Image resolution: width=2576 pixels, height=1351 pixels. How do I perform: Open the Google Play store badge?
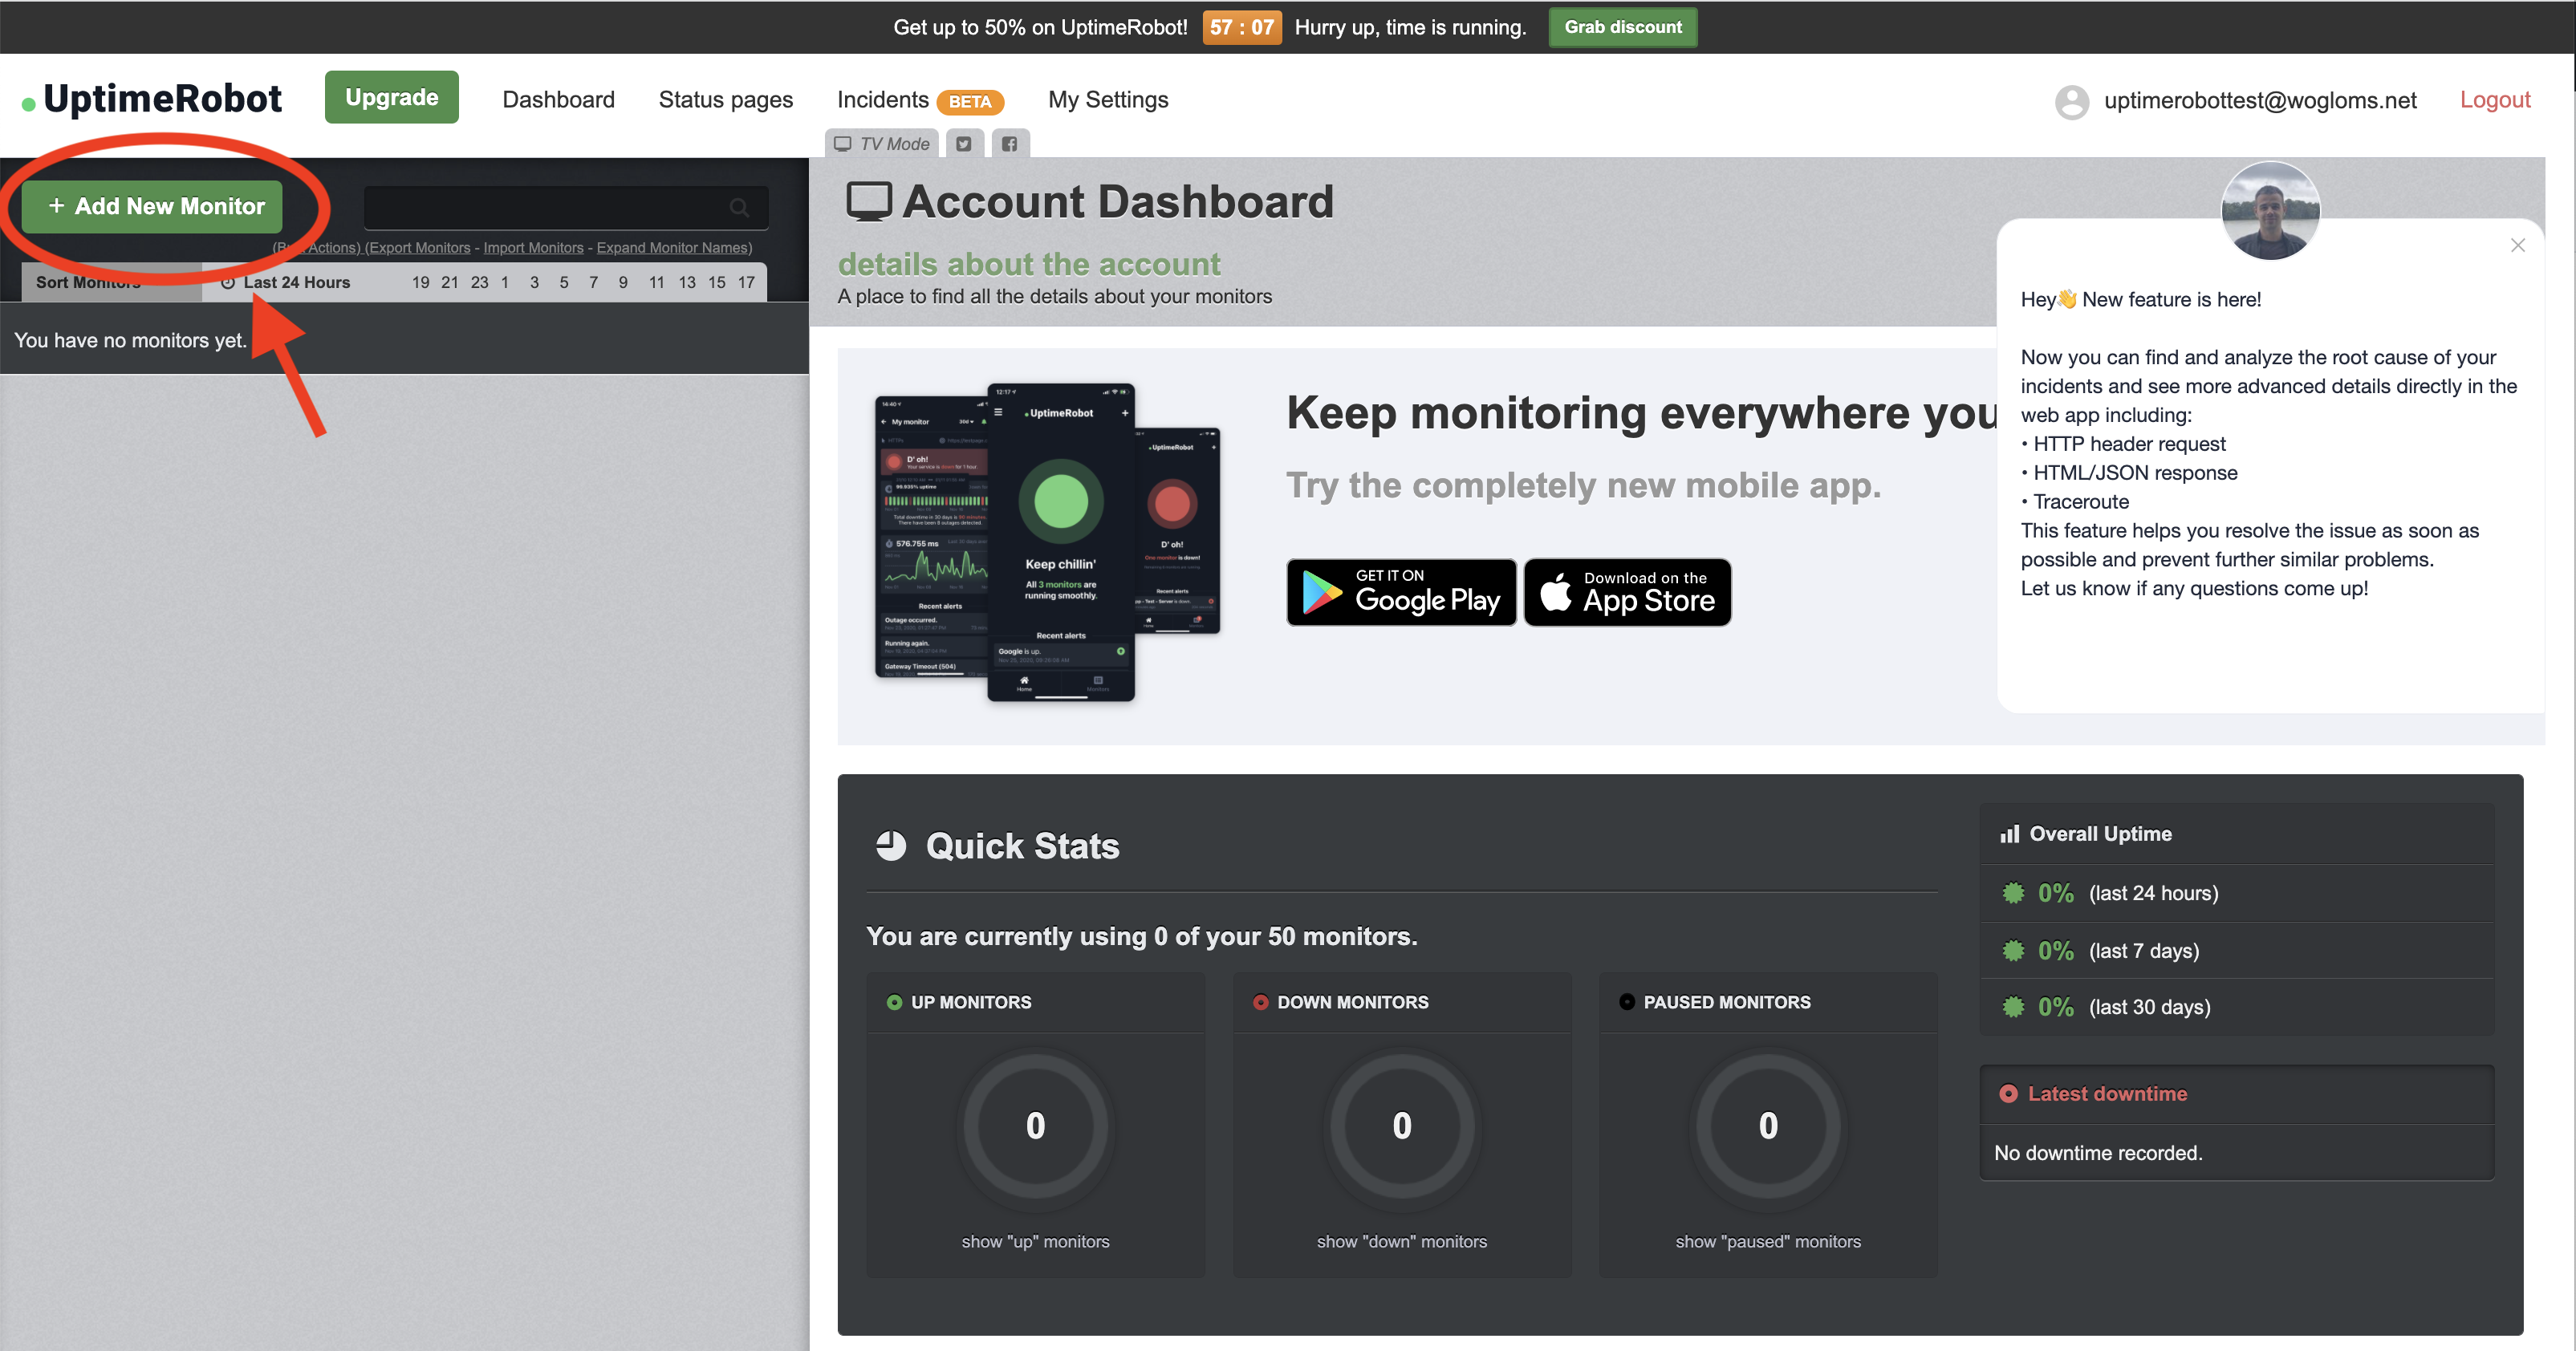[1400, 592]
